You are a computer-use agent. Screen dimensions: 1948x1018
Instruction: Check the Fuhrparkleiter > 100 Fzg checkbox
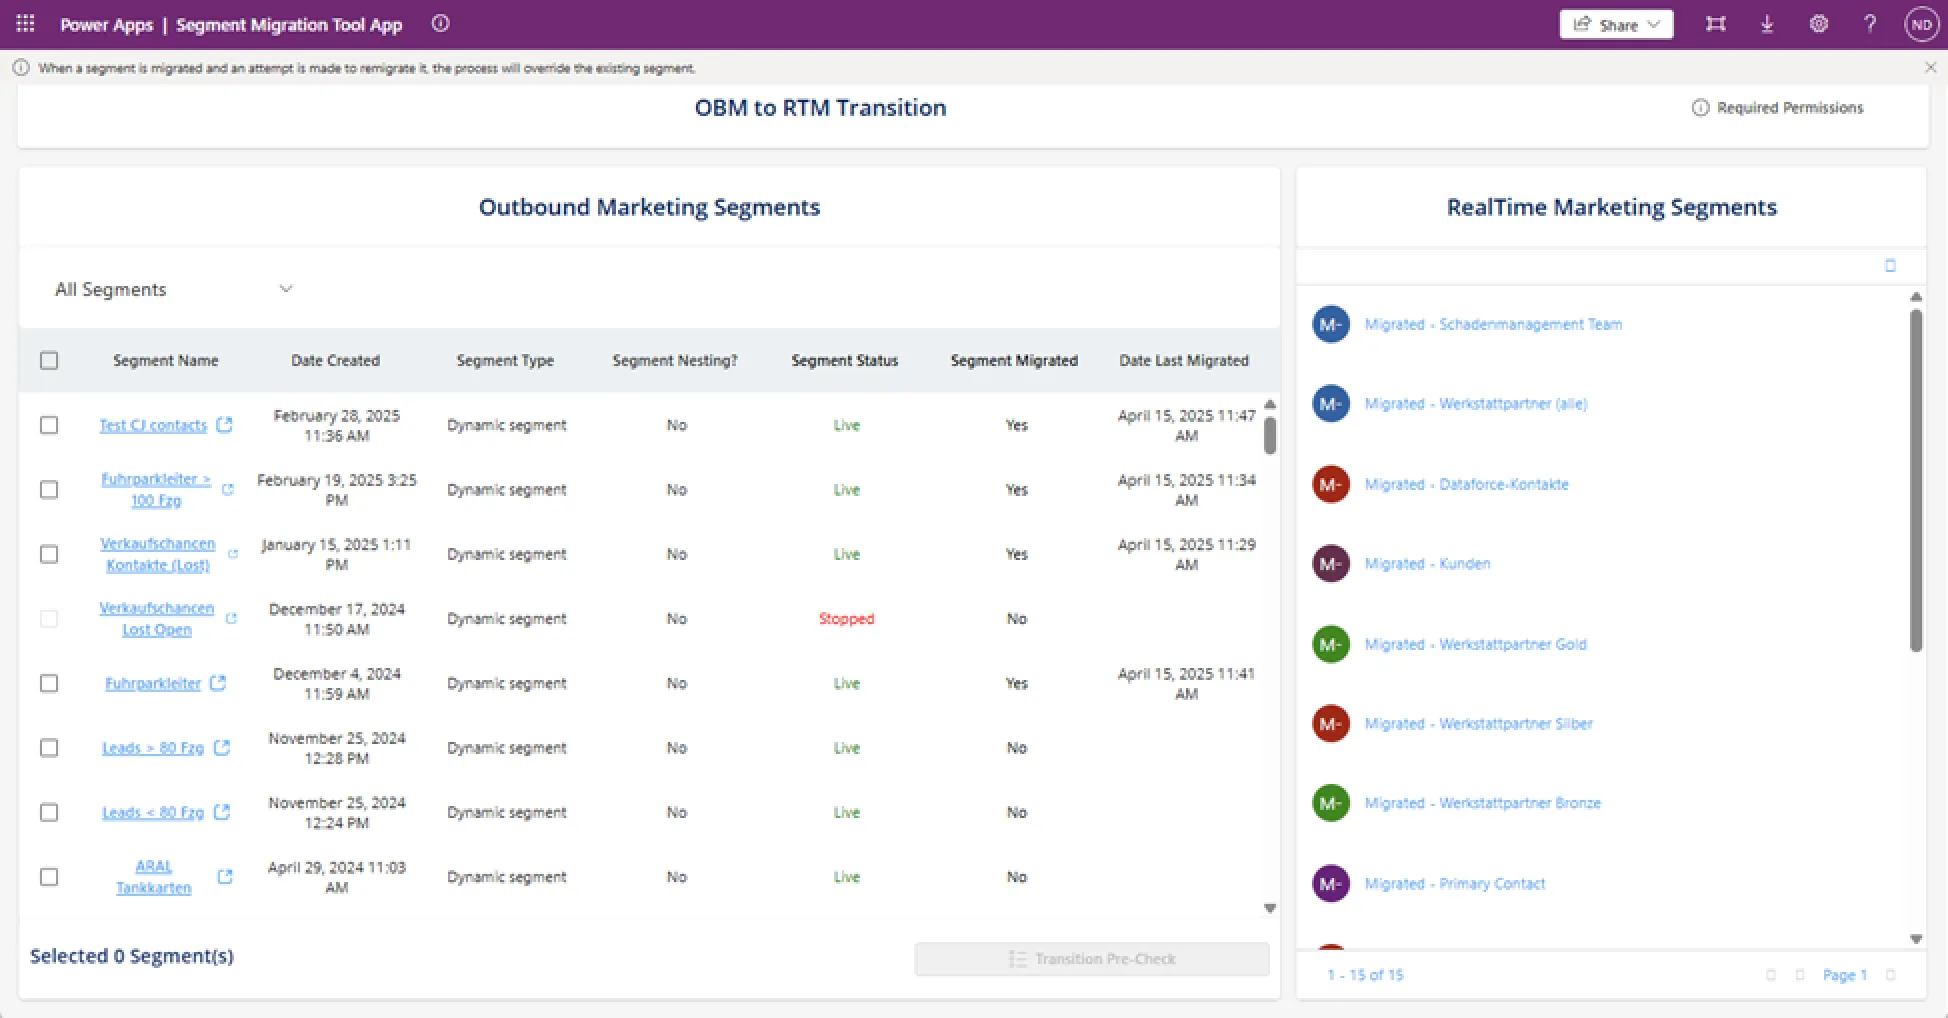point(49,489)
